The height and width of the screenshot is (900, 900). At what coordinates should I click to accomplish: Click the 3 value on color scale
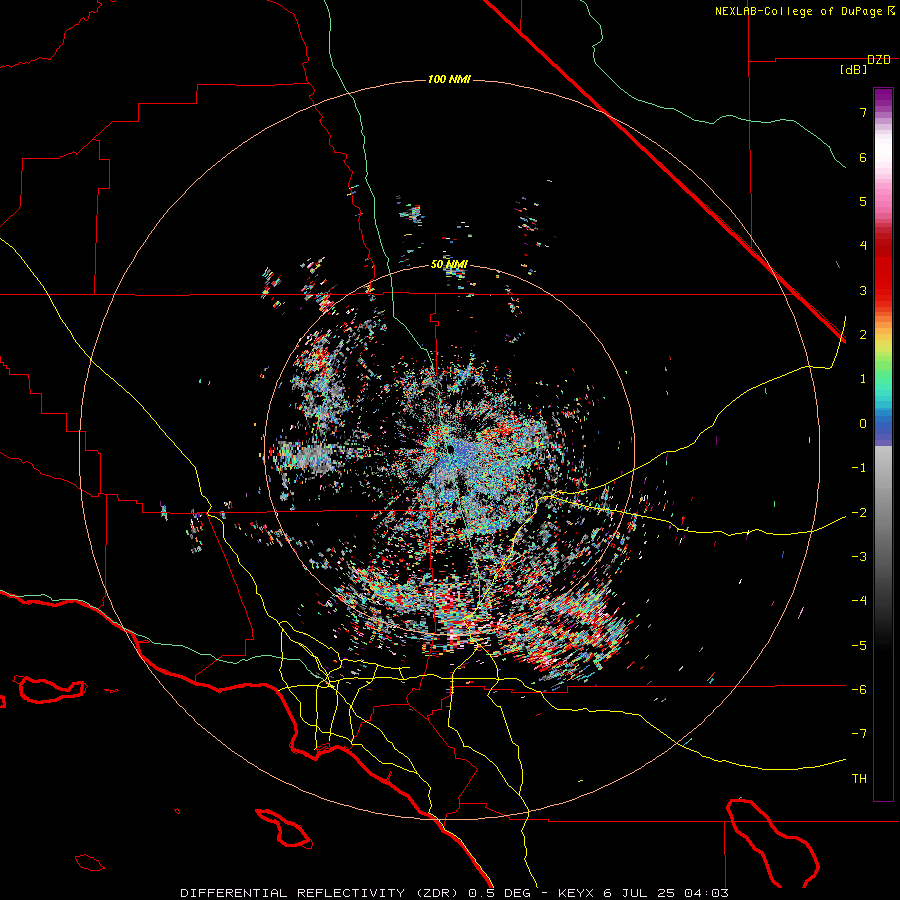[863, 290]
